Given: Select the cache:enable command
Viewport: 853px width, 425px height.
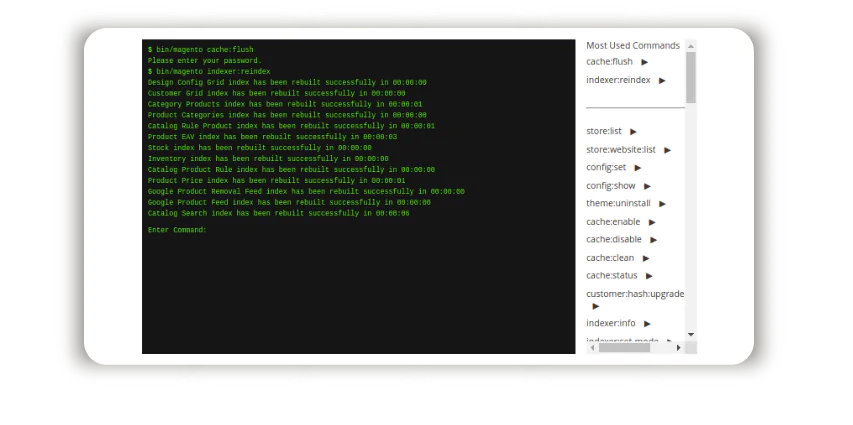Looking at the screenshot, I should coord(613,222).
